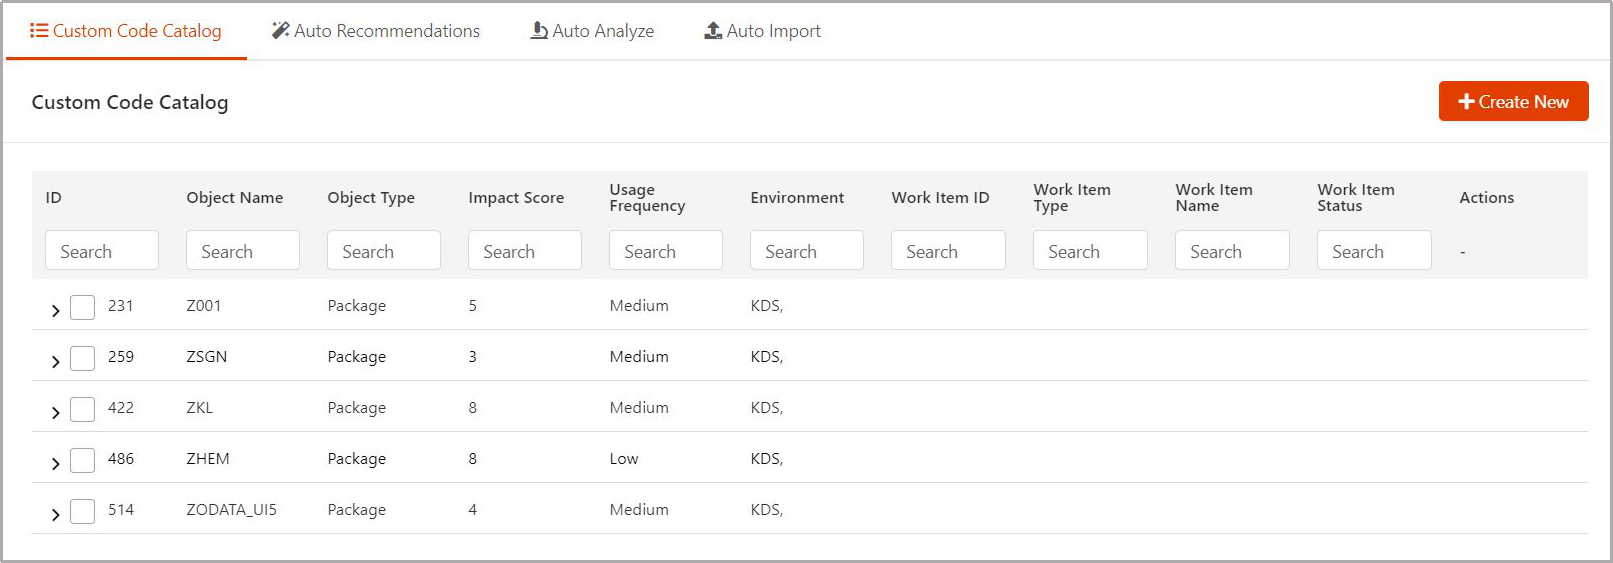Click the Impact Score column header
The image size is (1613, 563).
click(x=516, y=198)
